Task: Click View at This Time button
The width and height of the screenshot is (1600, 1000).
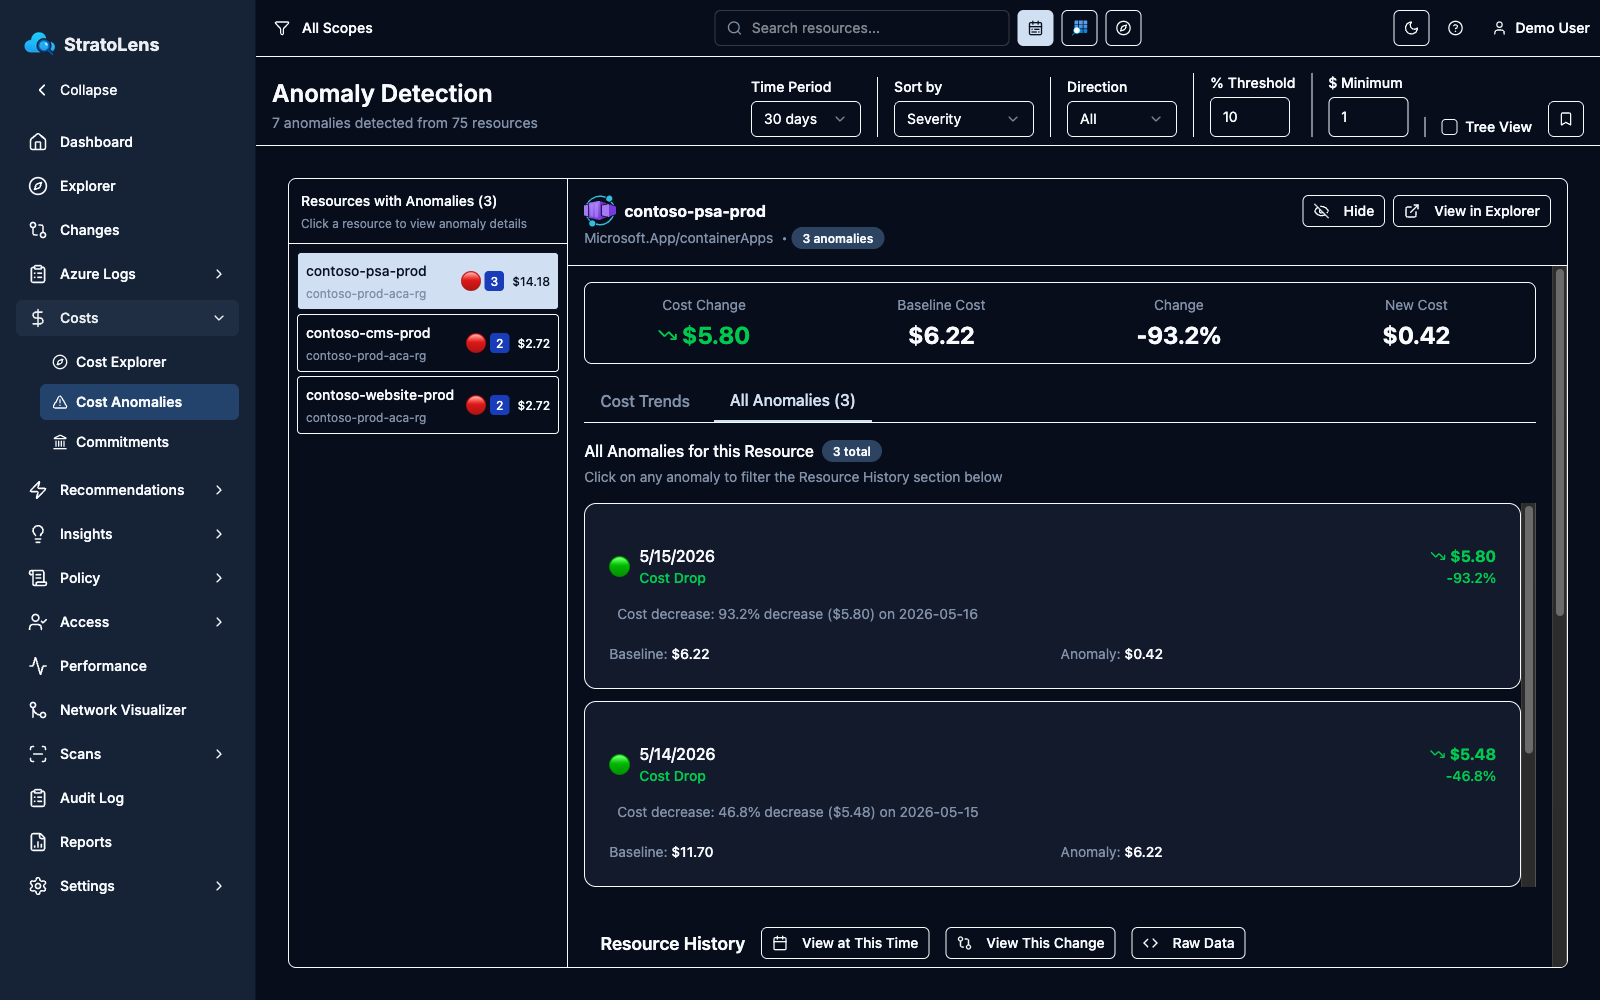Action: [x=845, y=943]
